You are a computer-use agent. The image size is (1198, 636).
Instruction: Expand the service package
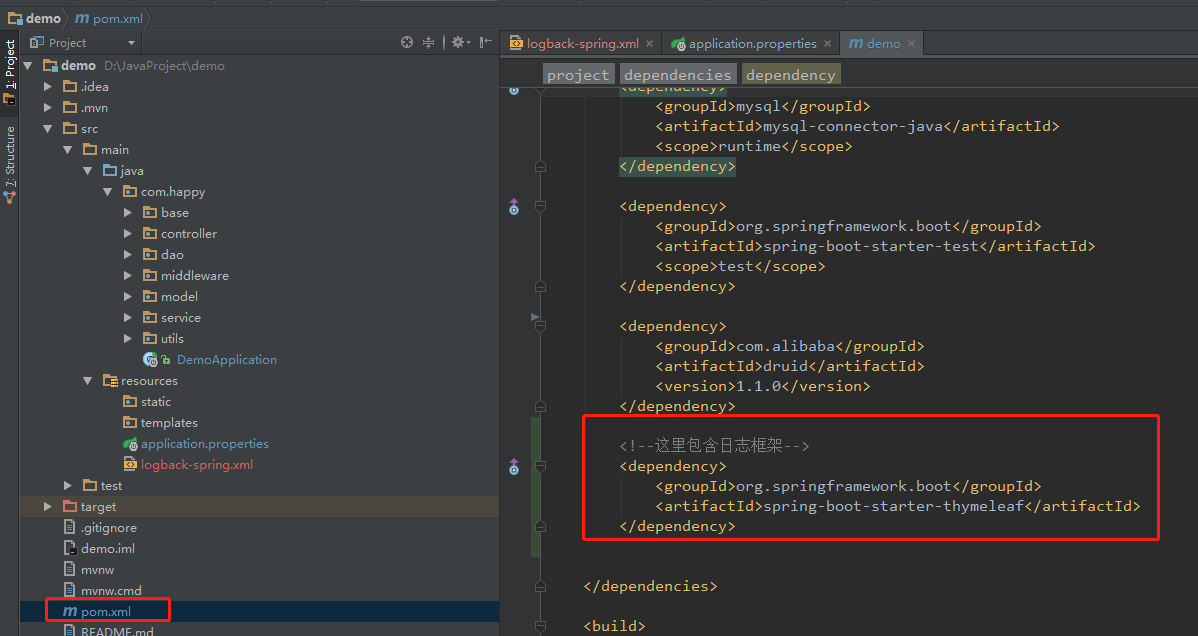coord(128,318)
